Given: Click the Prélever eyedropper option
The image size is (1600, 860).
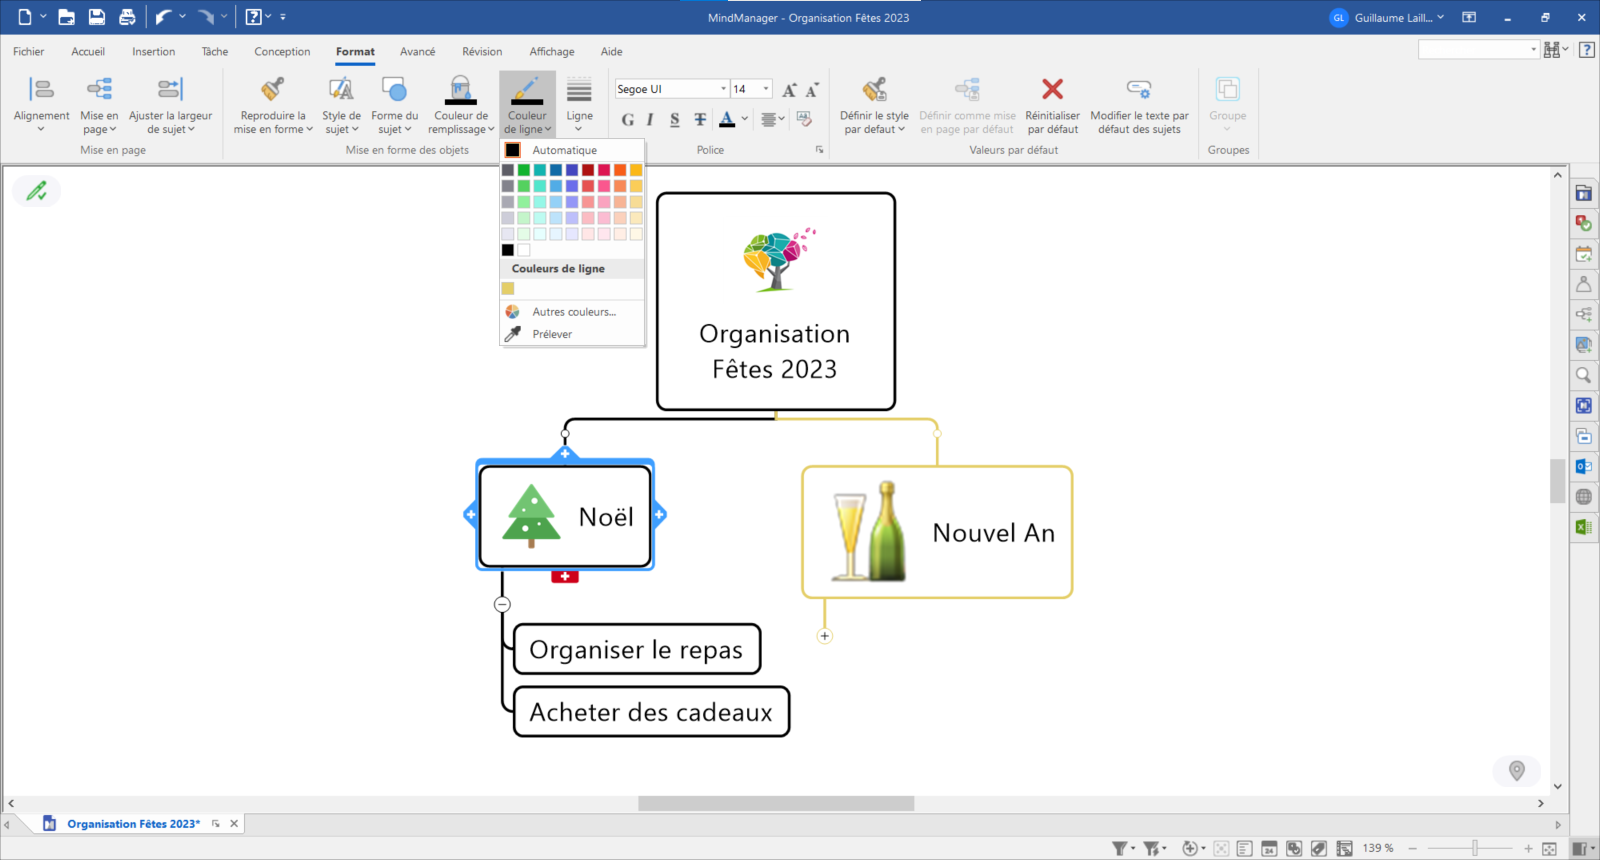Looking at the screenshot, I should [x=552, y=334].
